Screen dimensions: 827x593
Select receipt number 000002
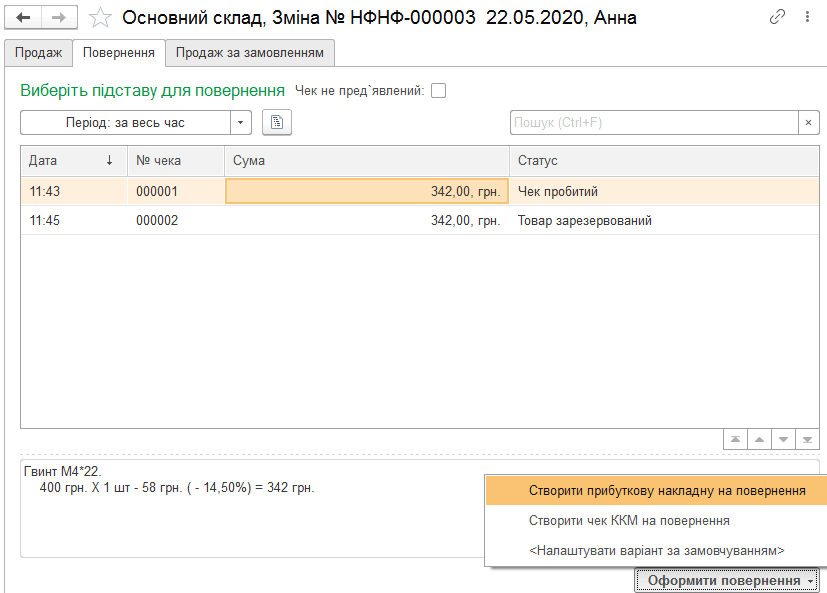pyautogui.click(x=176, y=220)
